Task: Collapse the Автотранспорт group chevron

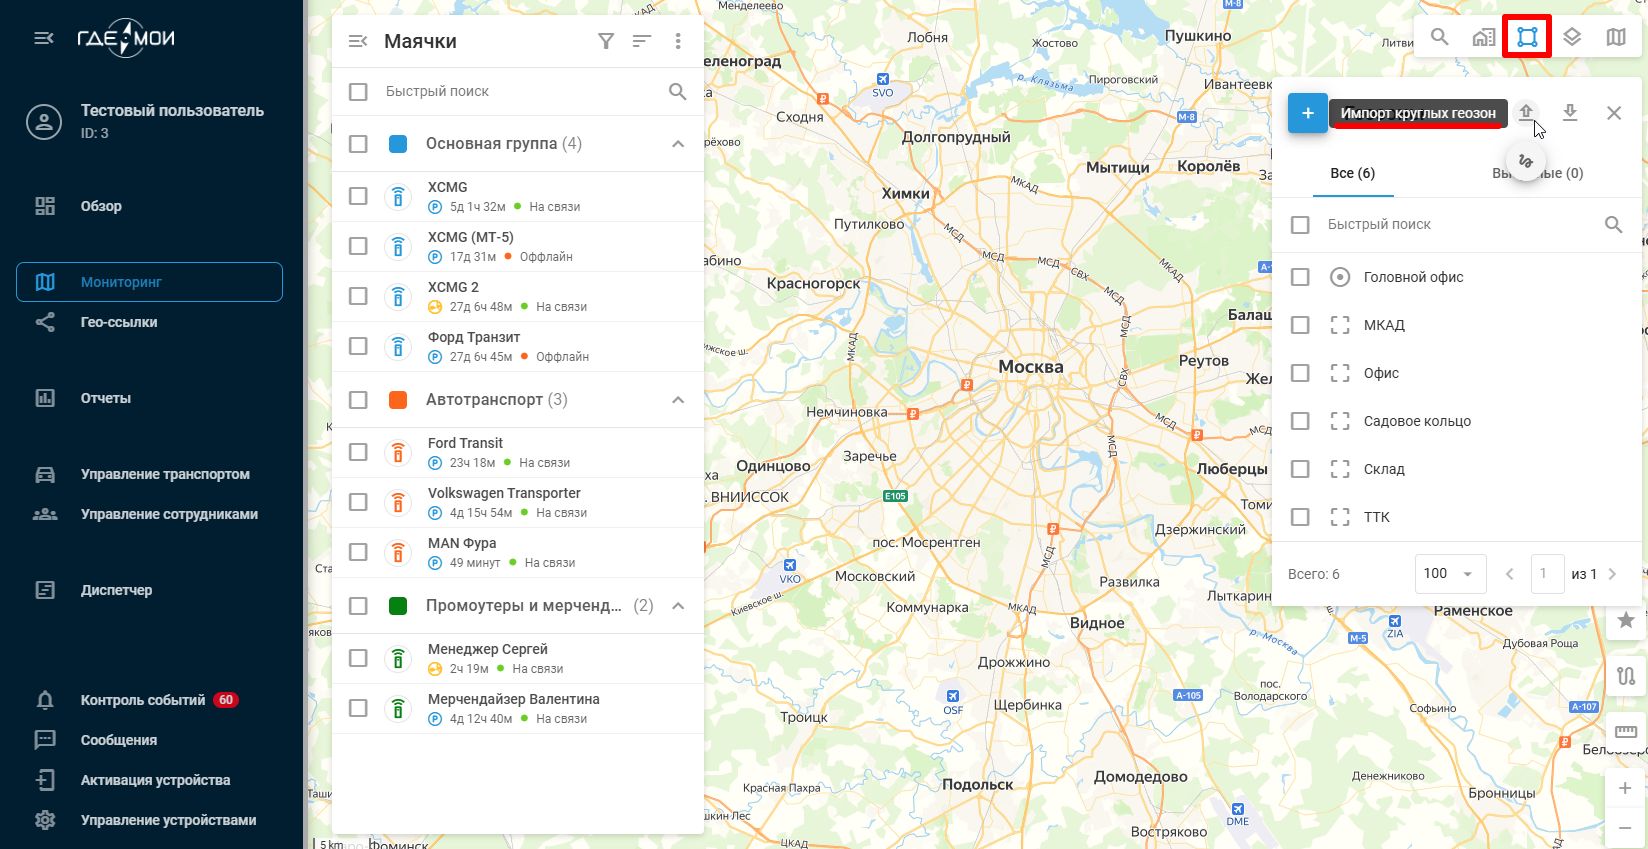Action: [678, 400]
